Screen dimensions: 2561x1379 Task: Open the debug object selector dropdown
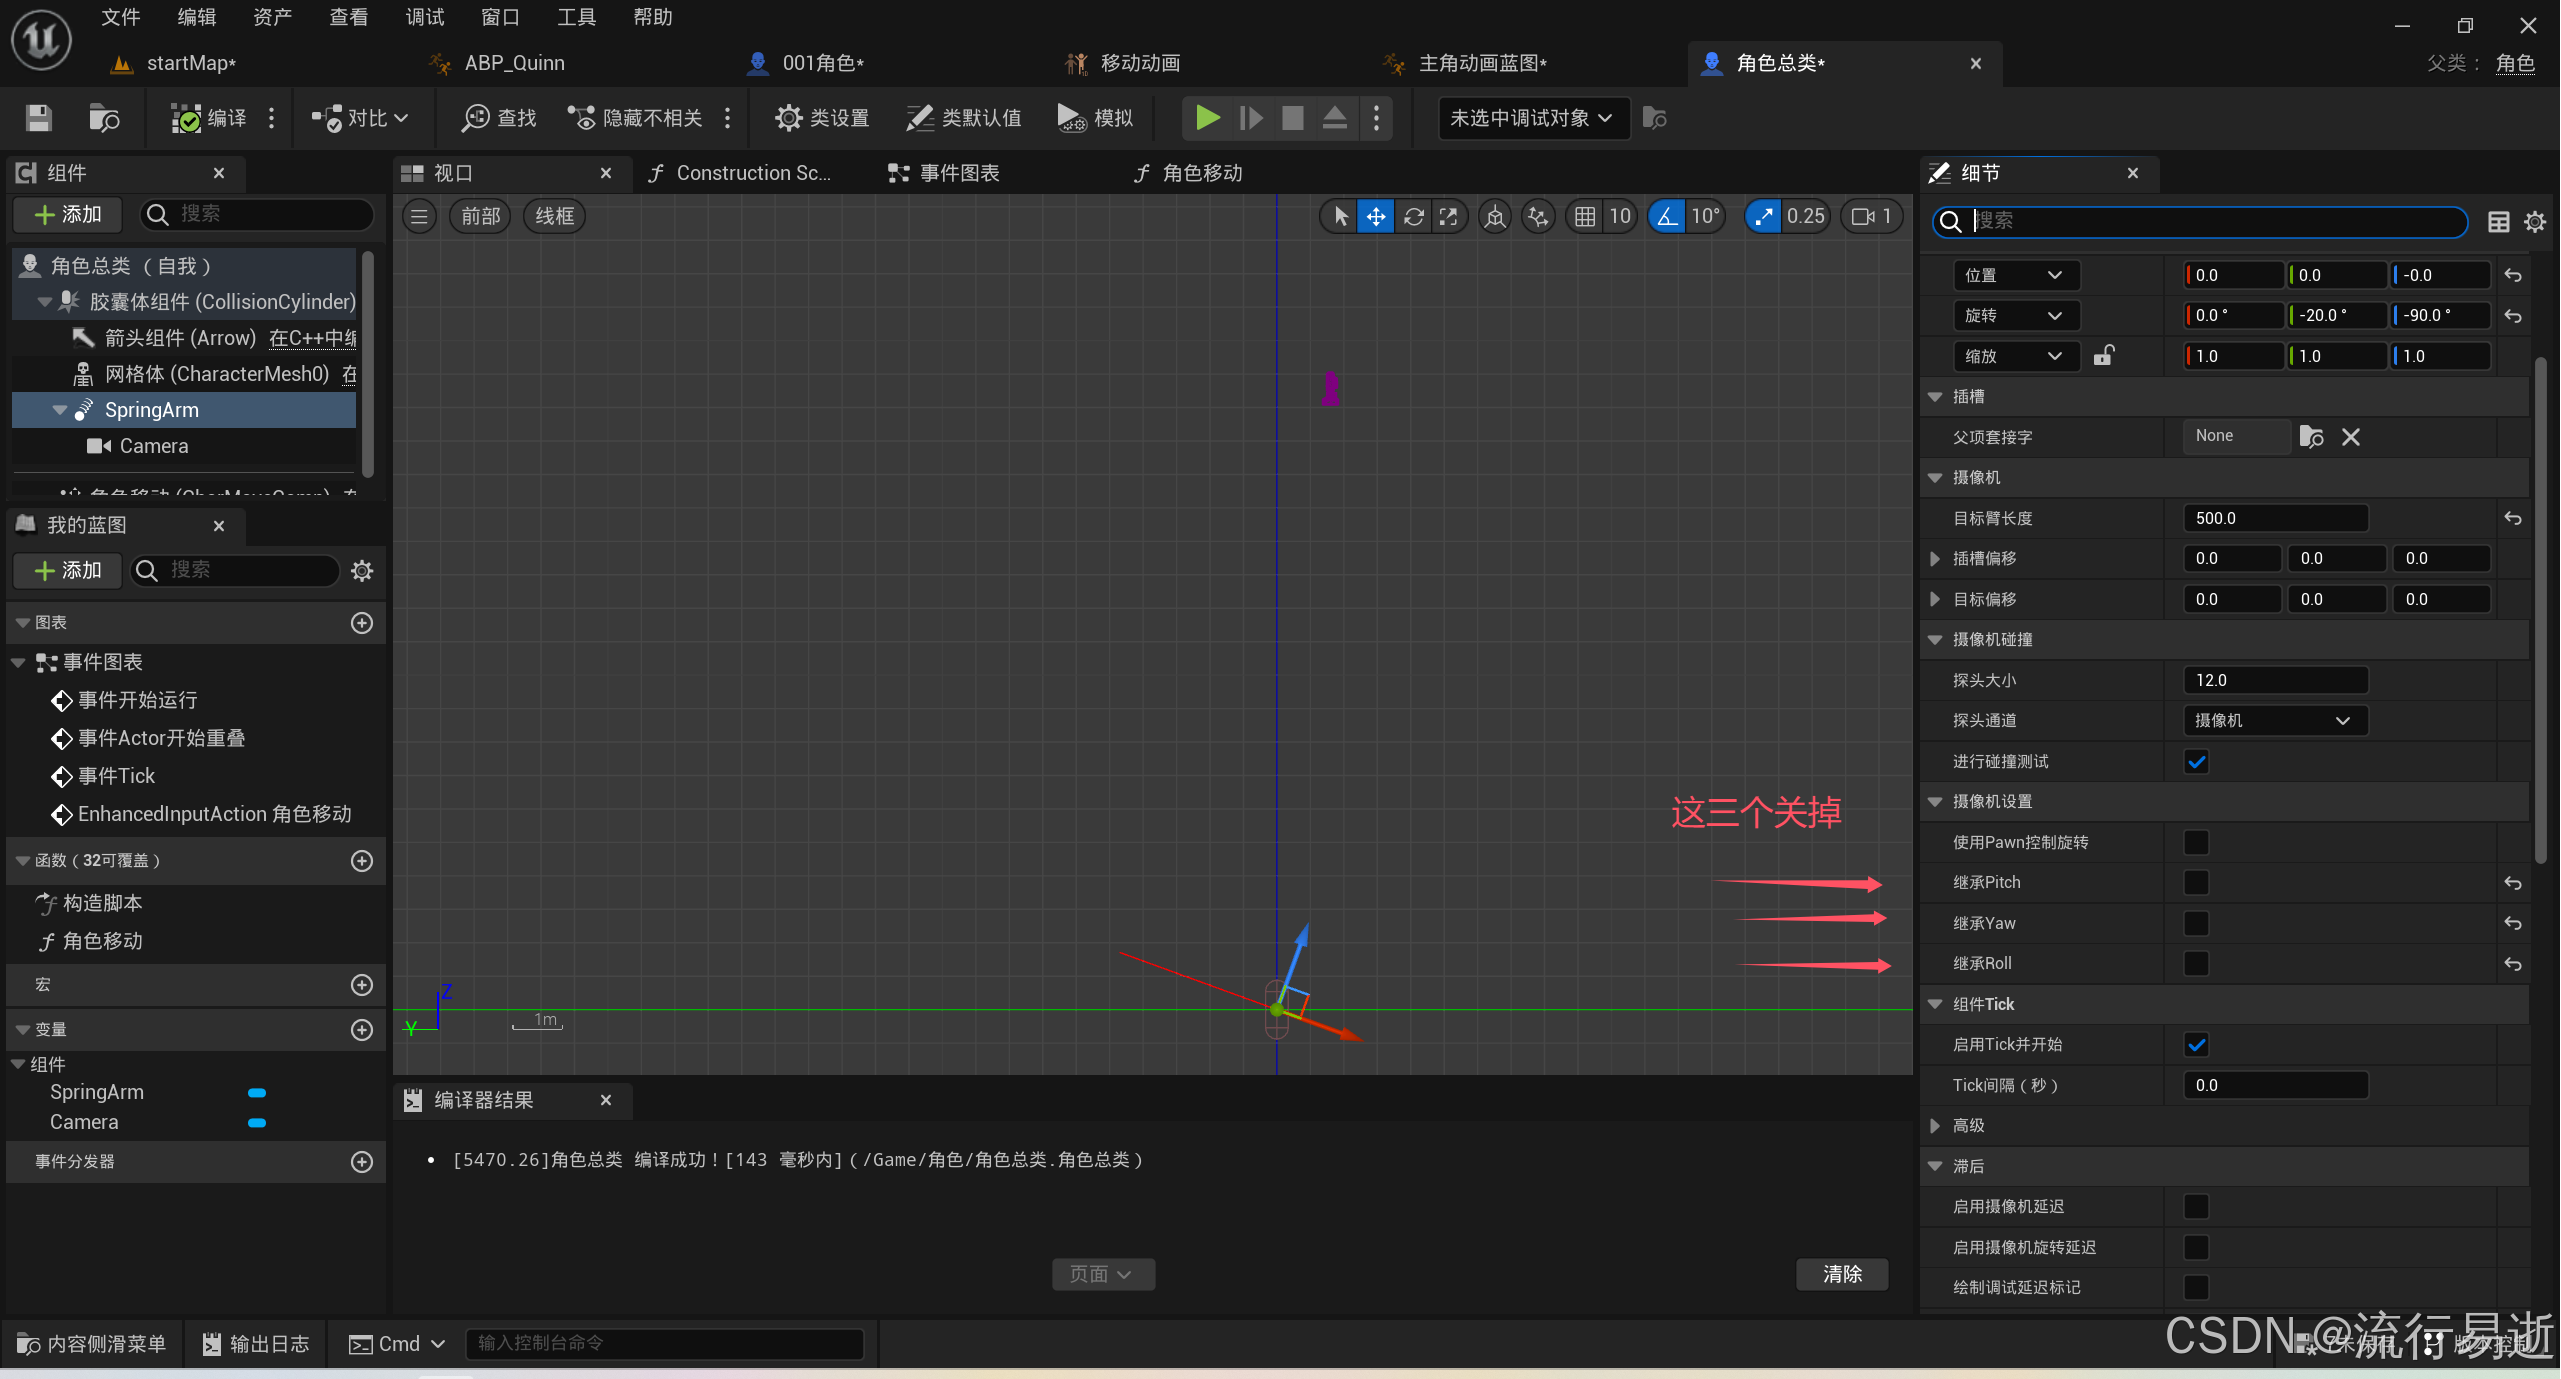point(1532,119)
